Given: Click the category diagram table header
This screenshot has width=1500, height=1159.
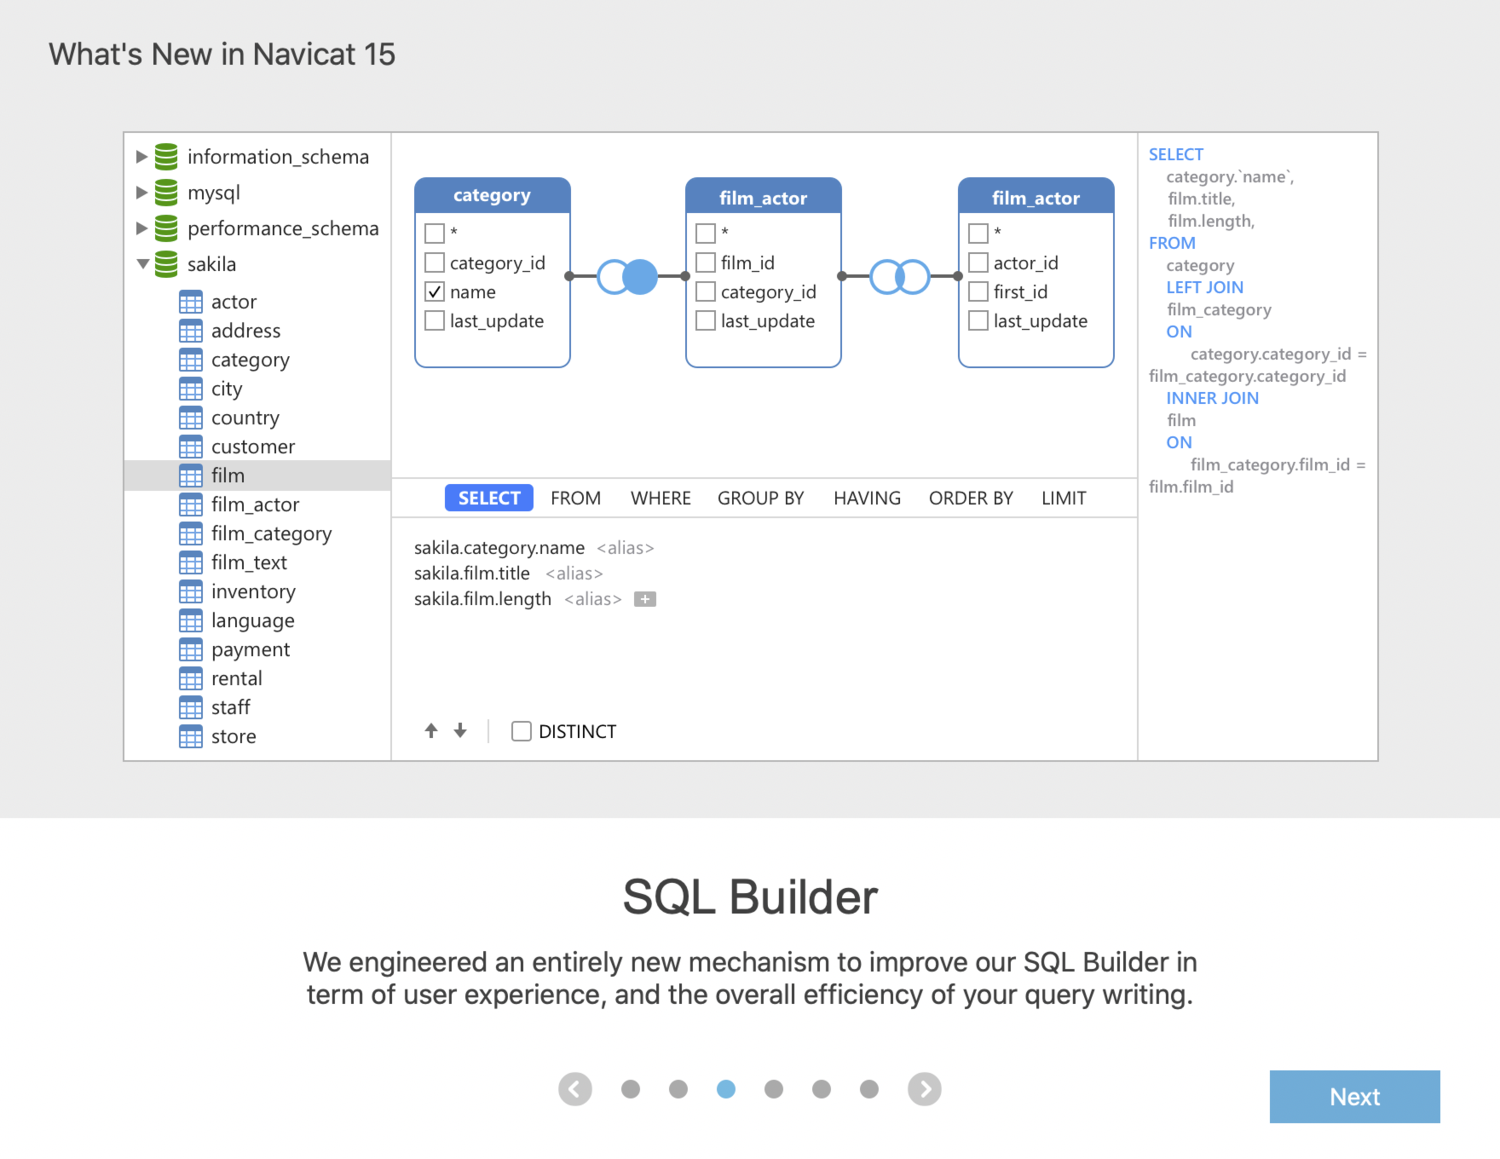Looking at the screenshot, I should click(x=492, y=195).
